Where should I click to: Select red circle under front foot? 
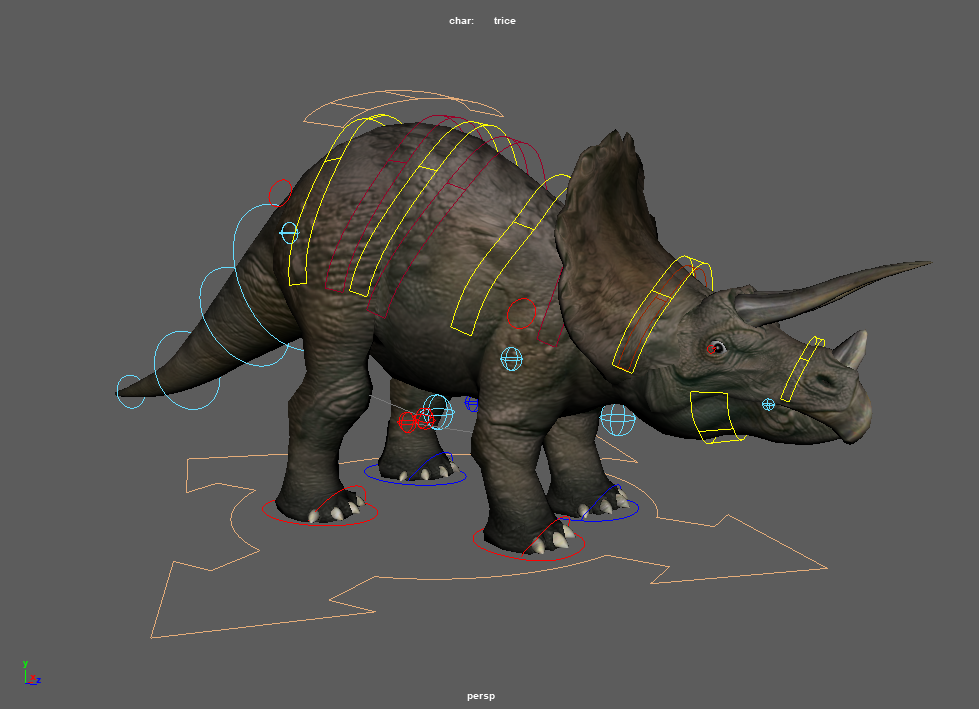pyautogui.click(x=528, y=550)
